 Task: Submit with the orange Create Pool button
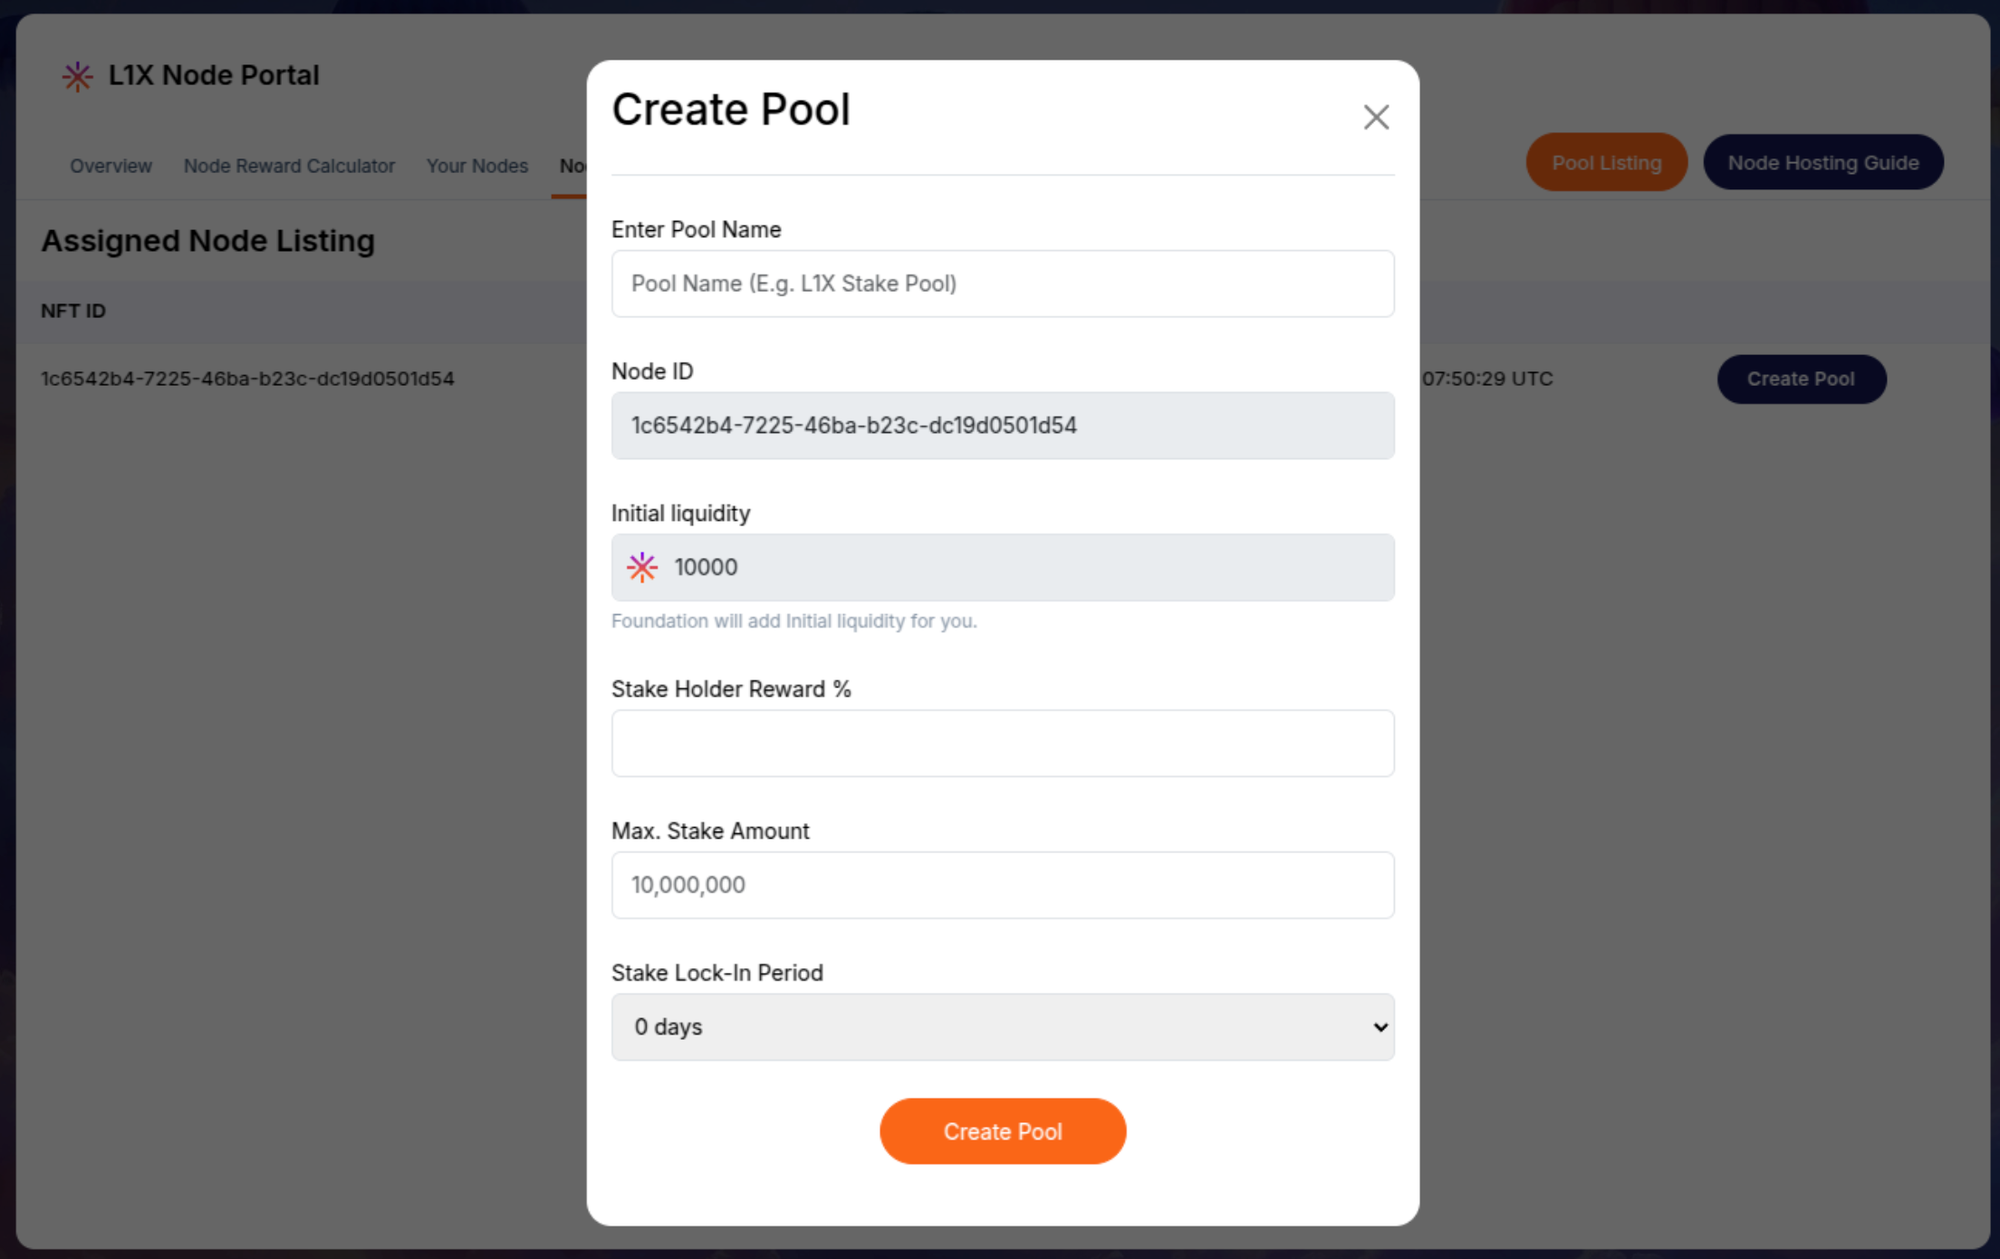(1002, 1131)
